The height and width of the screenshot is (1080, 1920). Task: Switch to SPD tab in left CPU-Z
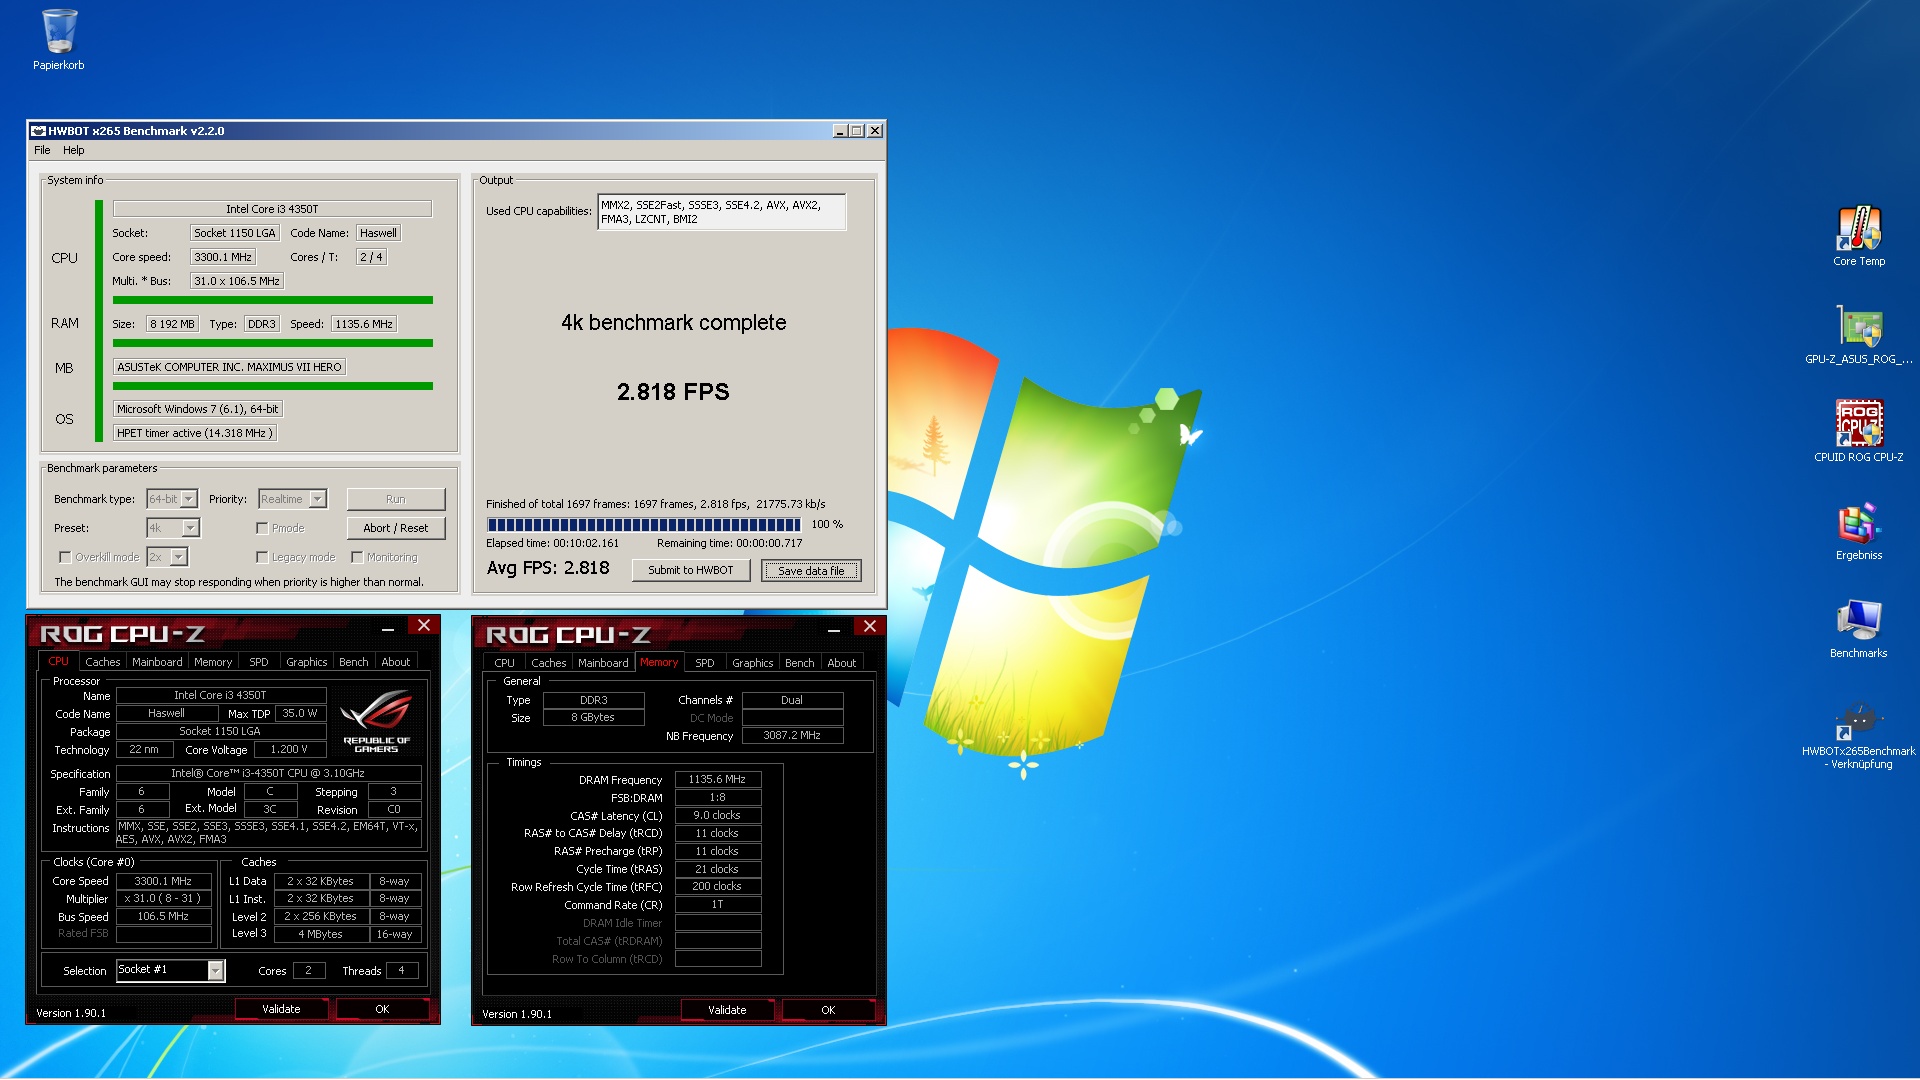(259, 662)
